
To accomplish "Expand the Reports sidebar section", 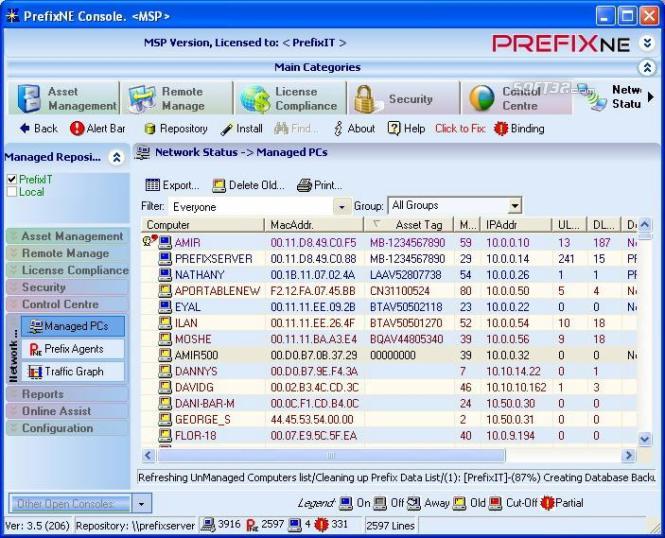I will click(x=68, y=394).
